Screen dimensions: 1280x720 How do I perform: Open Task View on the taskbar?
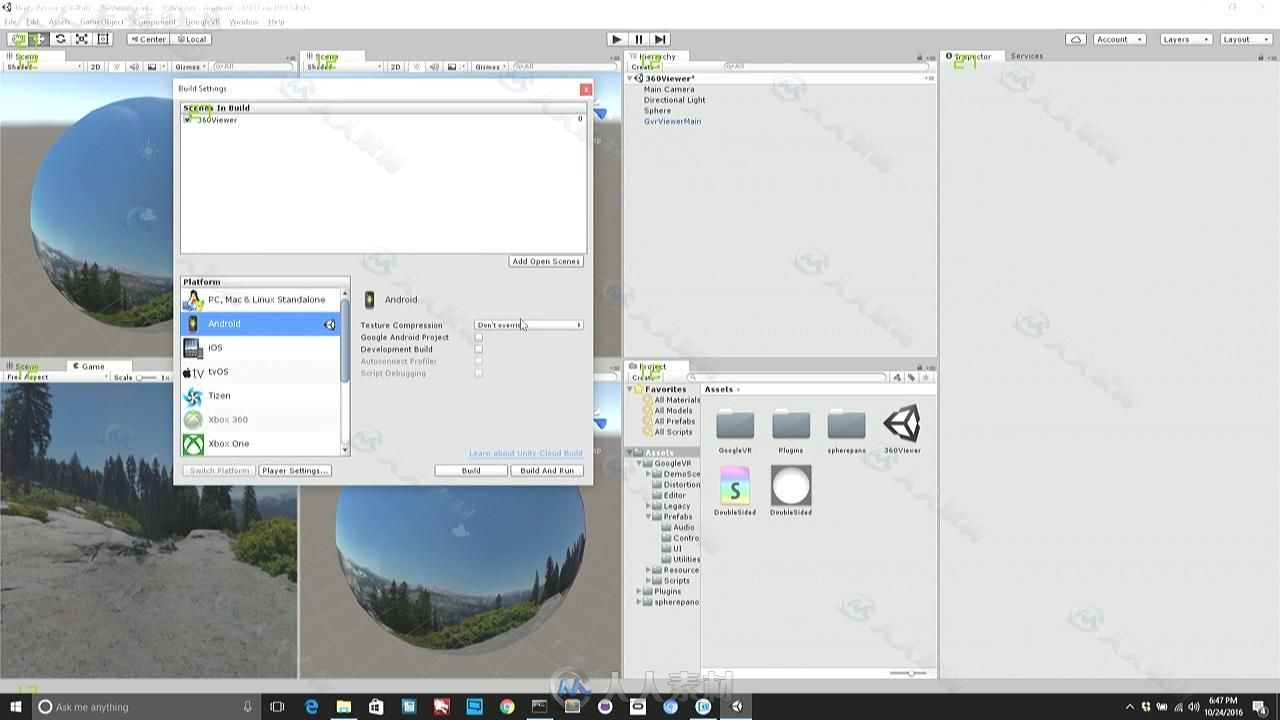pos(278,707)
